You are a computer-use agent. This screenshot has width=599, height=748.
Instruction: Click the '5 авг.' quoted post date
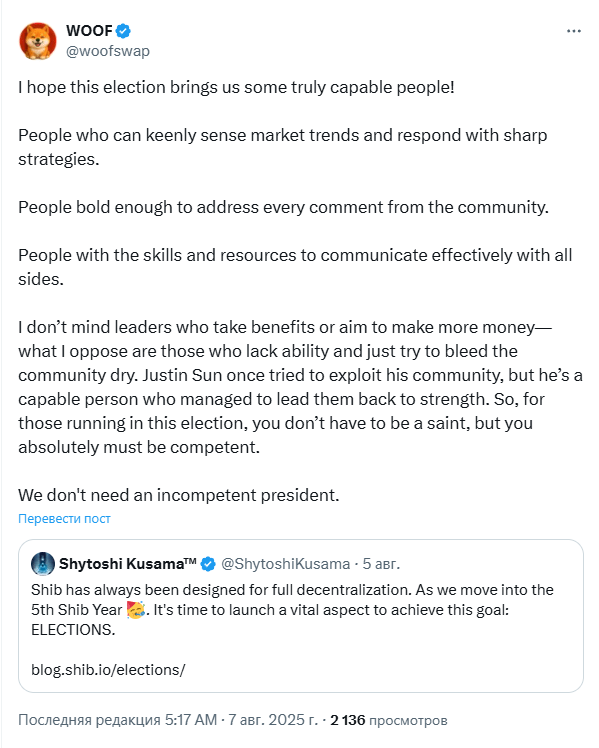click(381, 564)
